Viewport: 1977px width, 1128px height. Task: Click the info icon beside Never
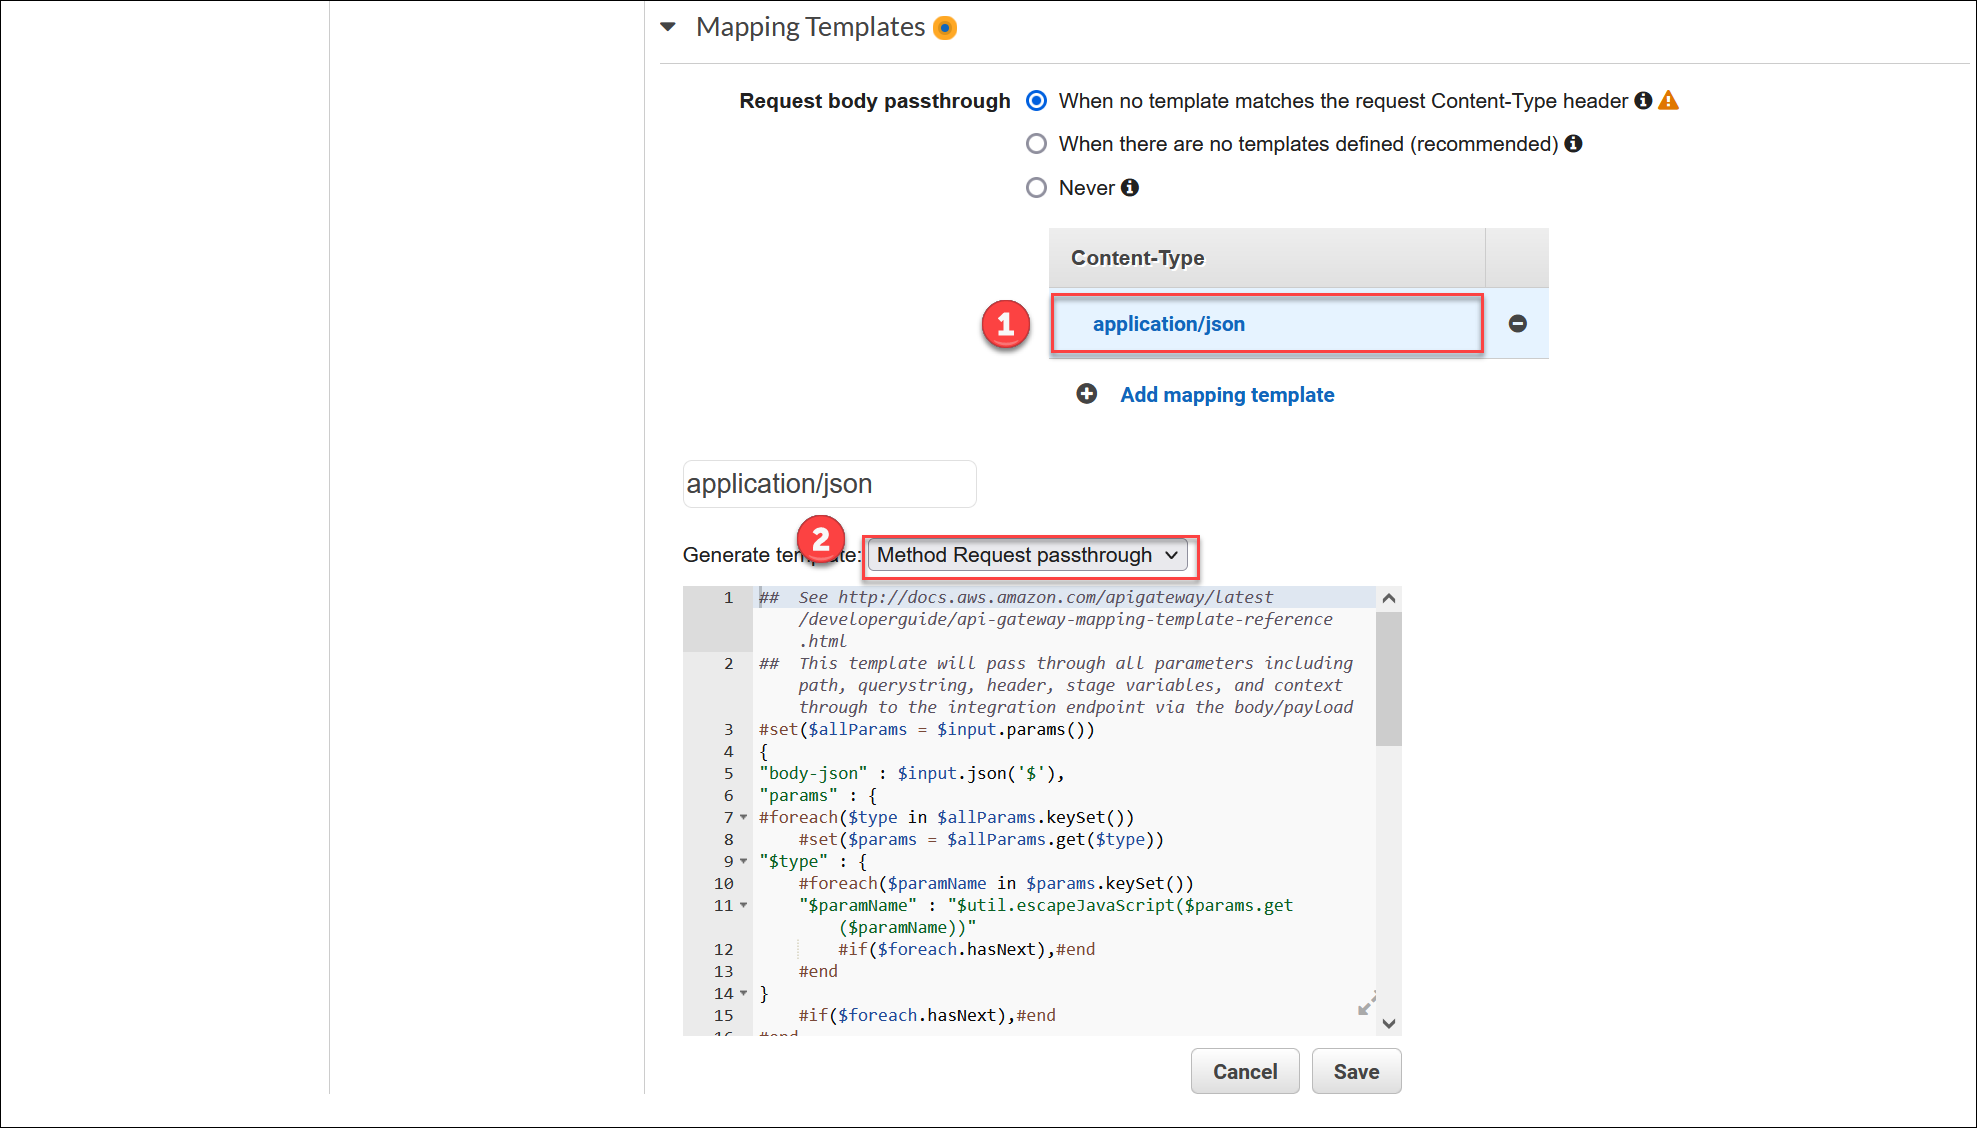1130,188
